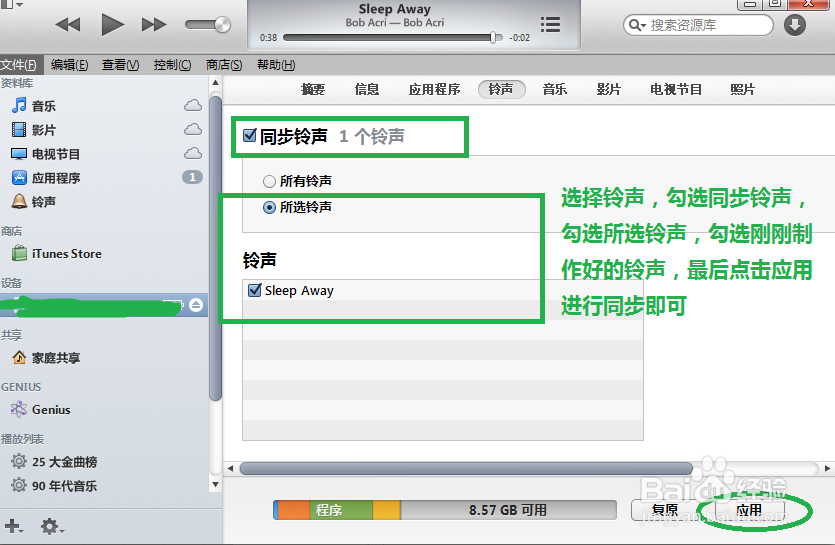Image resolution: width=835 pixels, height=545 pixels.
Task: Switch to the 信息 tab
Action: pyautogui.click(x=367, y=89)
